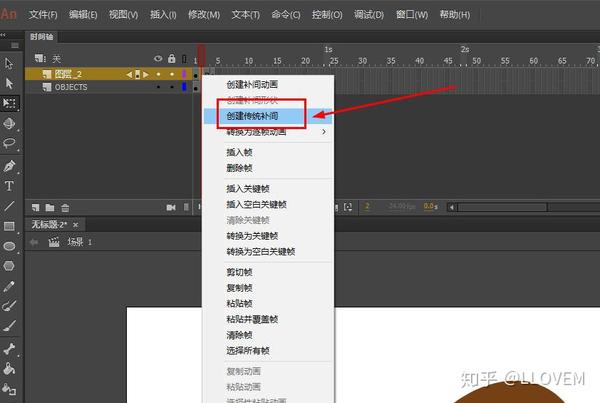Click the scene clapperboard icon
600x403 pixels.
pyautogui.click(x=54, y=242)
